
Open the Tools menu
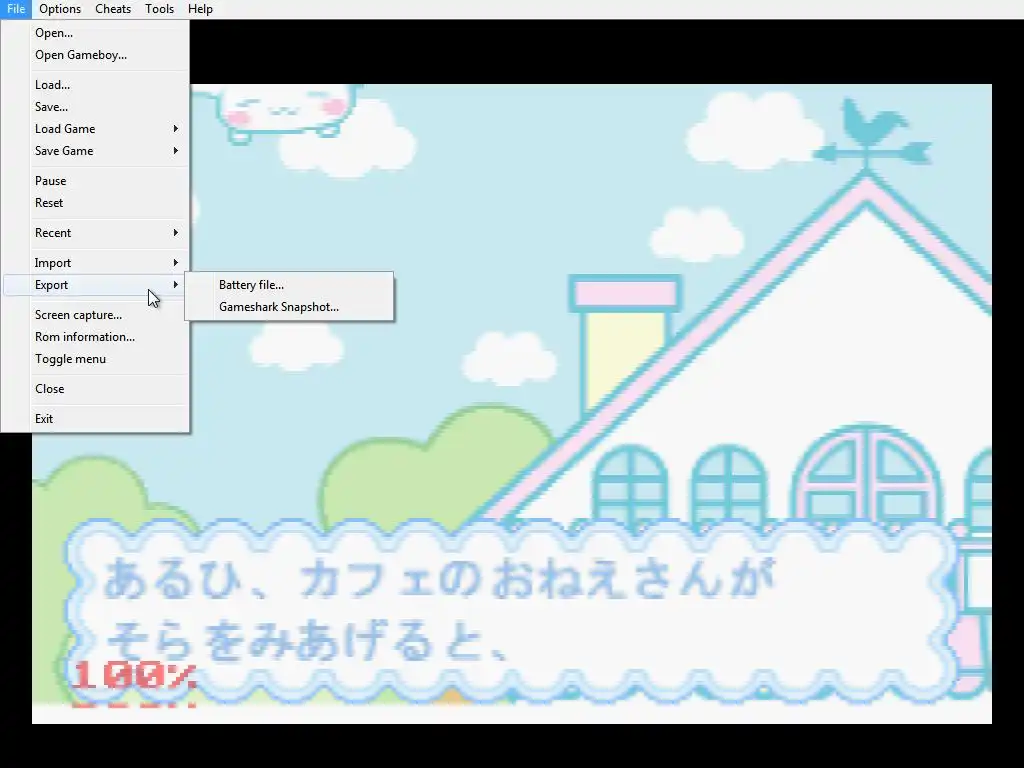tap(159, 9)
